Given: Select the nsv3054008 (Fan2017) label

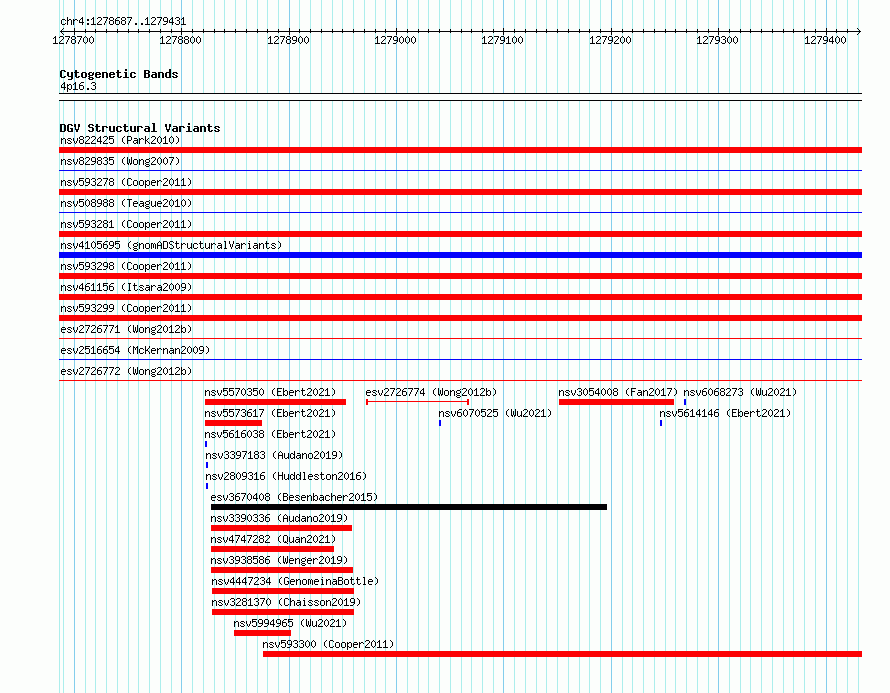Looking at the screenshot, I should 618,392.
